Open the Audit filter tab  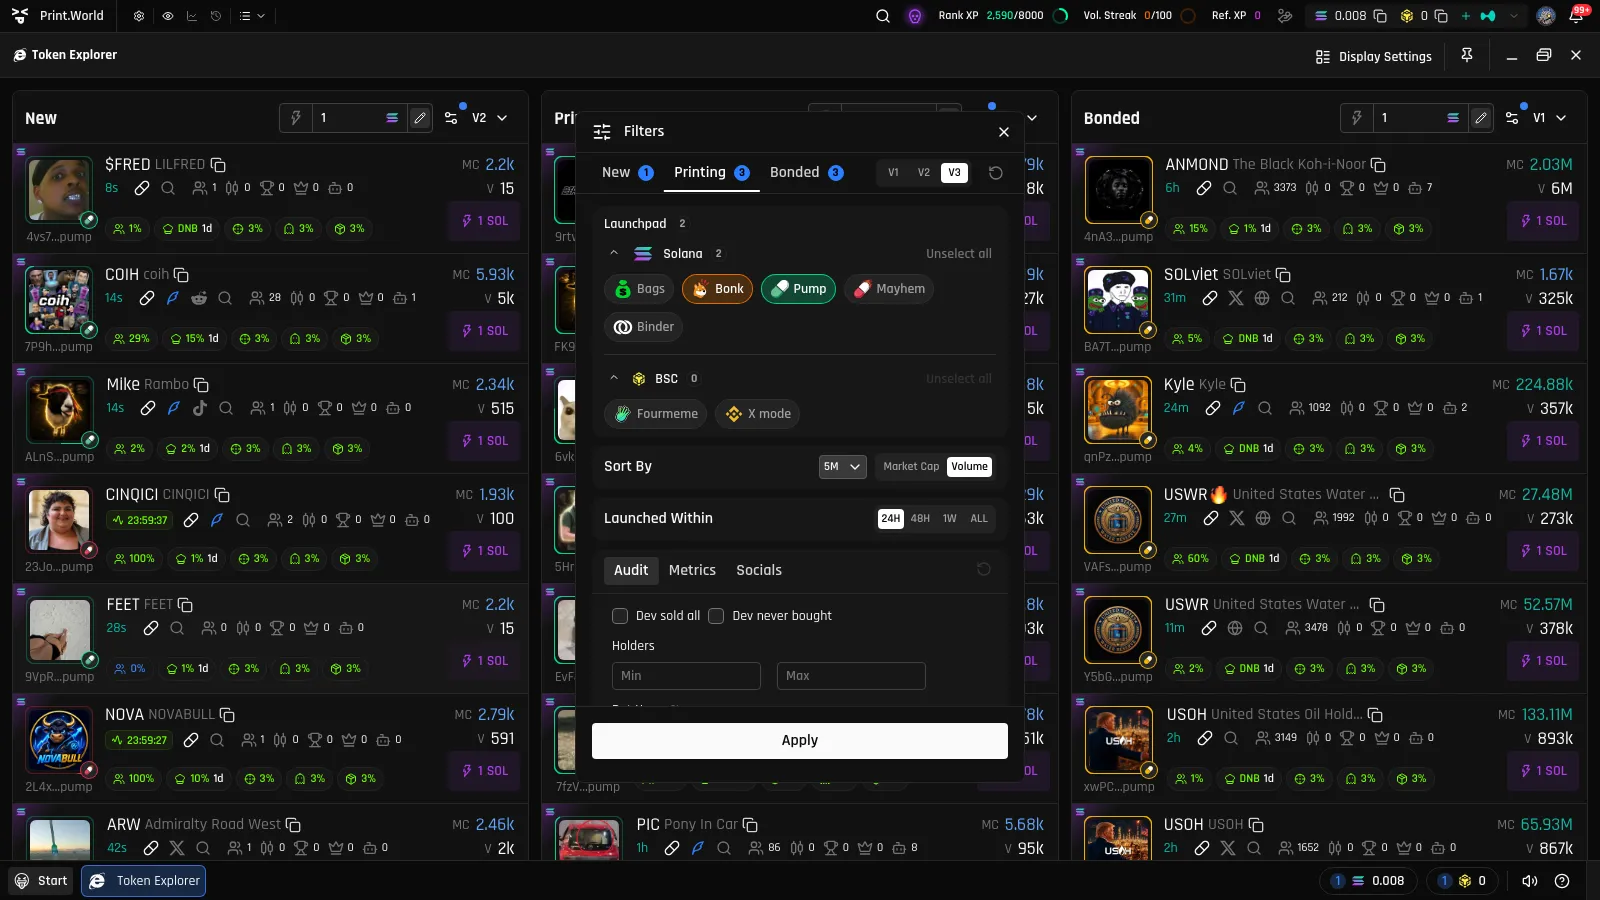(631, 570)
